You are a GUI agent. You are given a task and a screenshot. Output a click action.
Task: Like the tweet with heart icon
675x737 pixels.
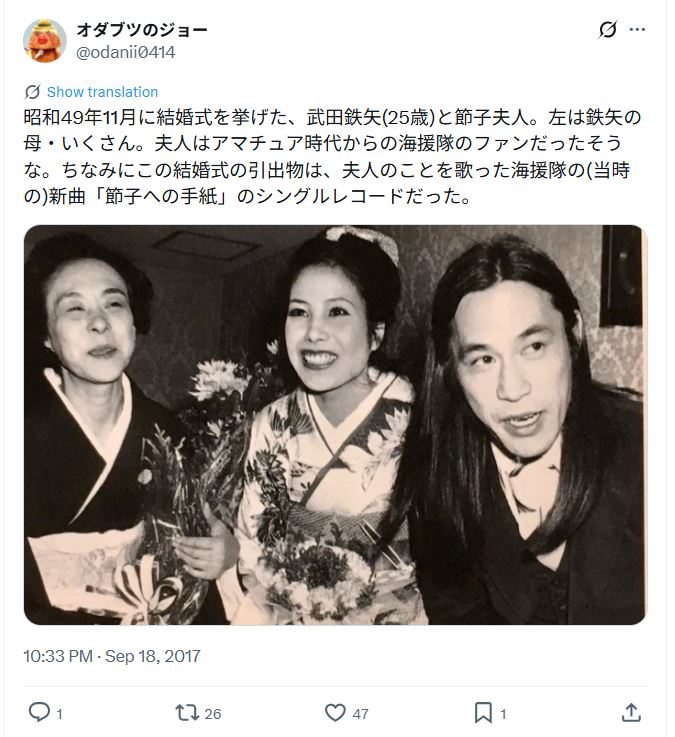click(335, 713)
